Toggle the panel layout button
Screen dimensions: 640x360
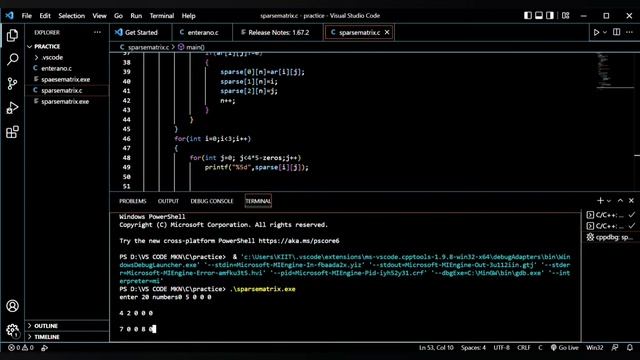(x=539, y=16)
